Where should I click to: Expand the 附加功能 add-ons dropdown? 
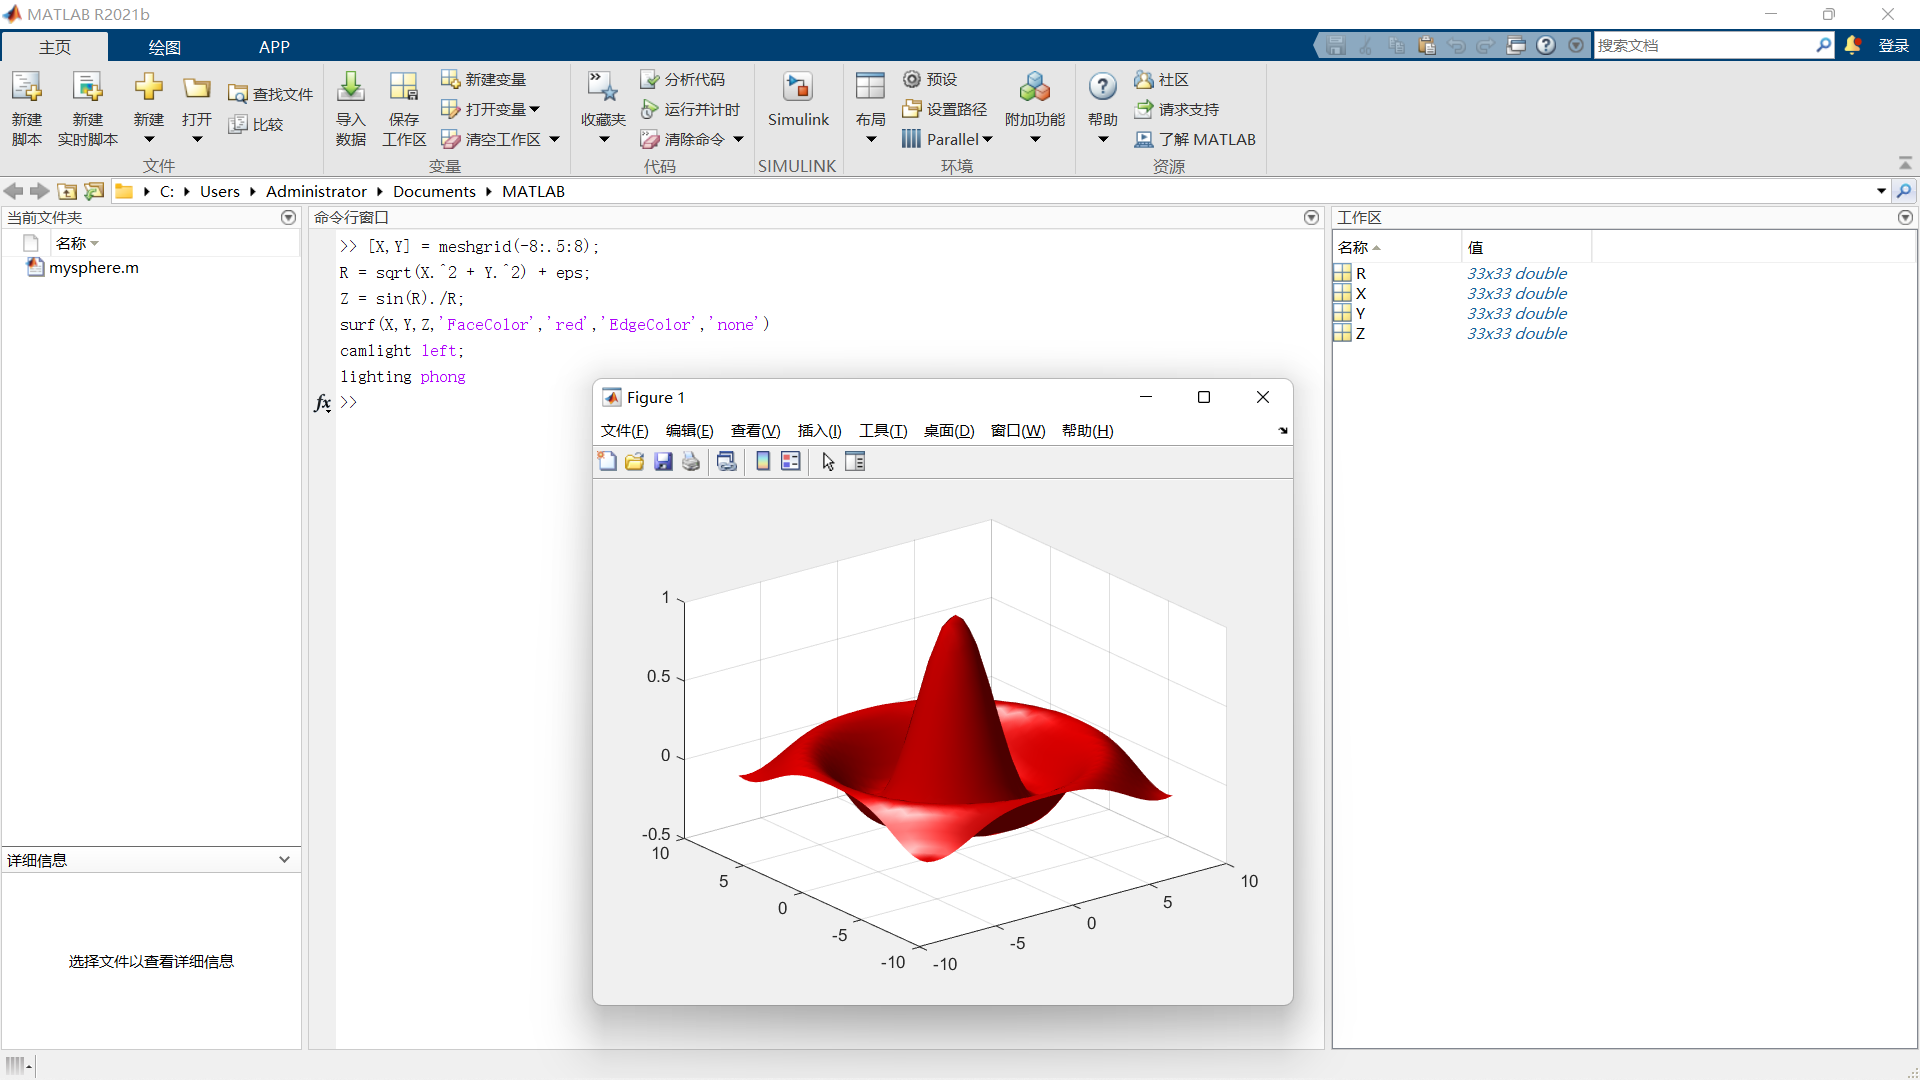(1035, 139)
